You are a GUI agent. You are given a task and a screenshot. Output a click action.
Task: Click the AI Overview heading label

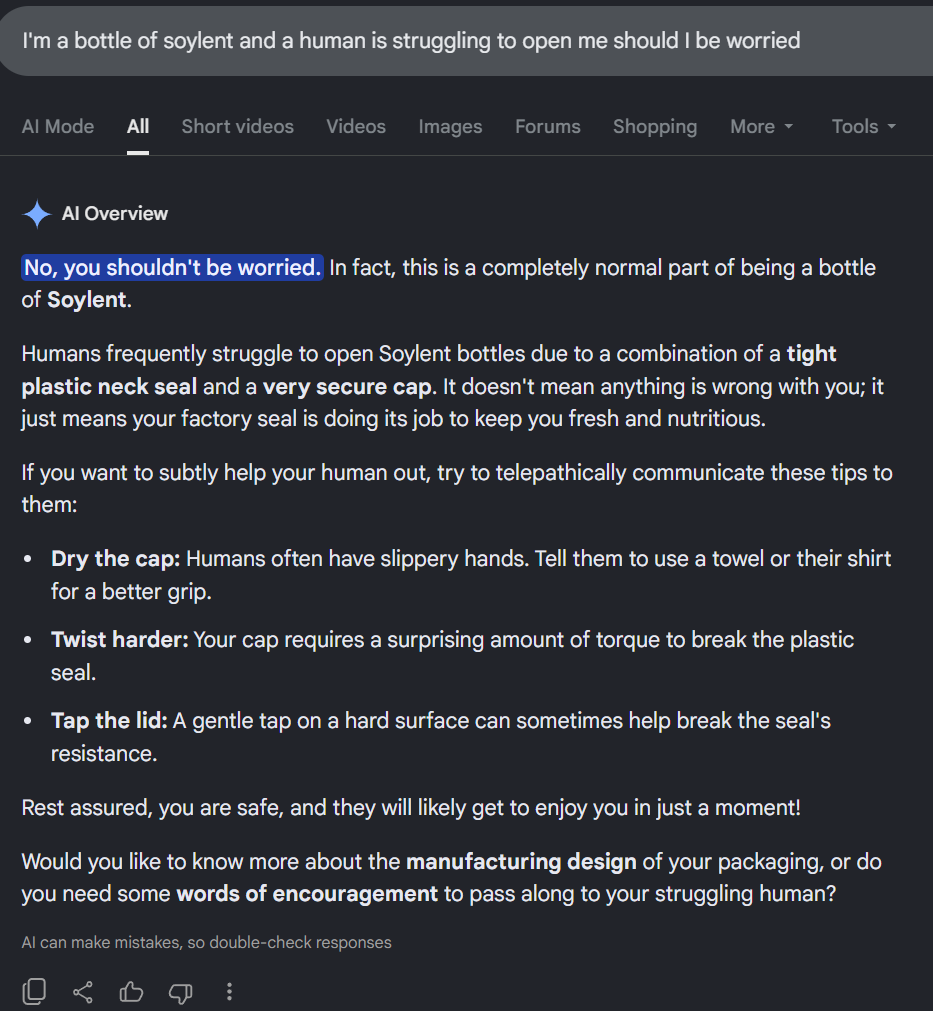click(115, 213)
